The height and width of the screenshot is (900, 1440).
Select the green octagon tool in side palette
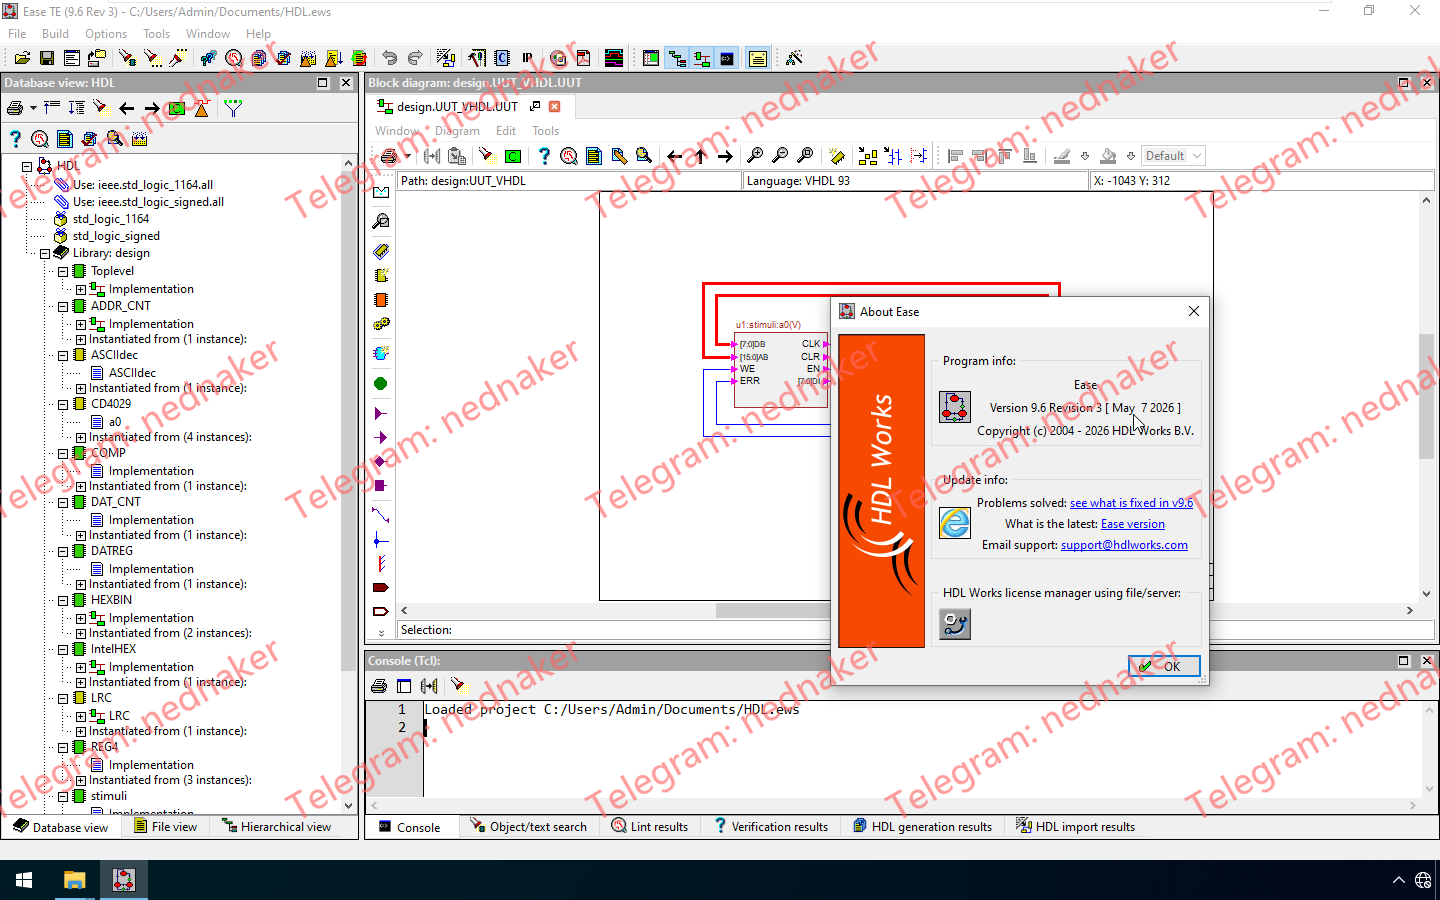pyautogui.click(x=381, y=384)
